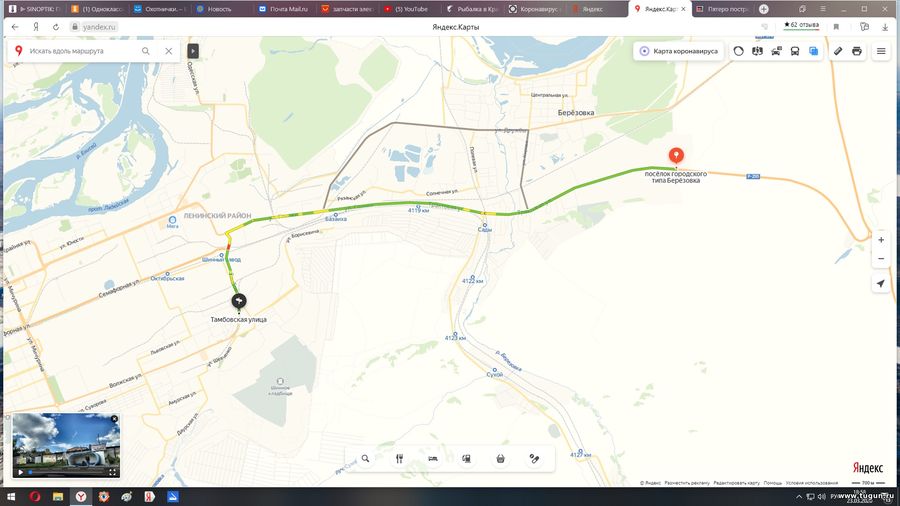Zoom out the map with minus button
Screen dimensions: 900x506
881,259
